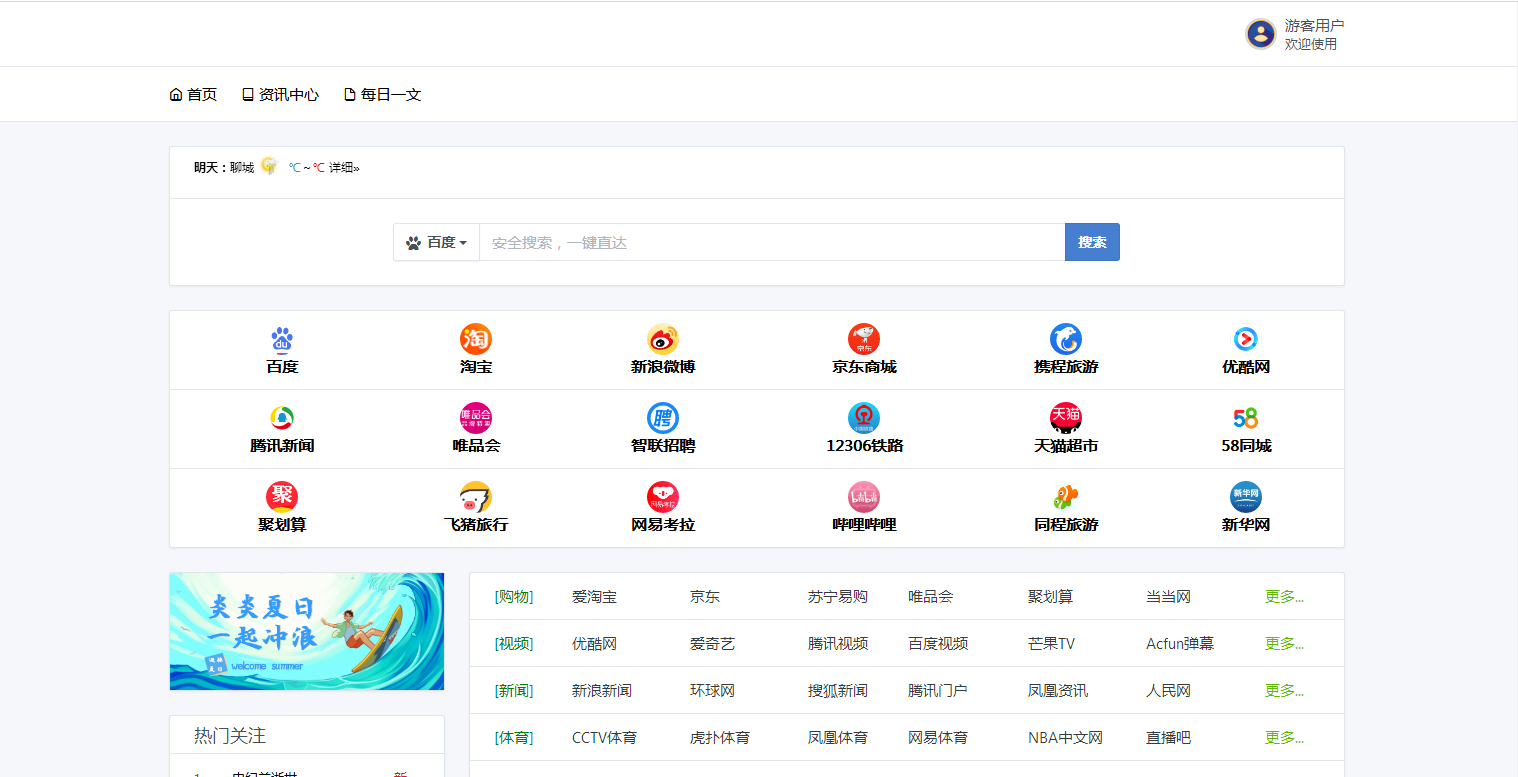The width and height of the screenshot is (1518, 777).
Task: Open the 腾讯视频 link
Action: pos(837,643)
